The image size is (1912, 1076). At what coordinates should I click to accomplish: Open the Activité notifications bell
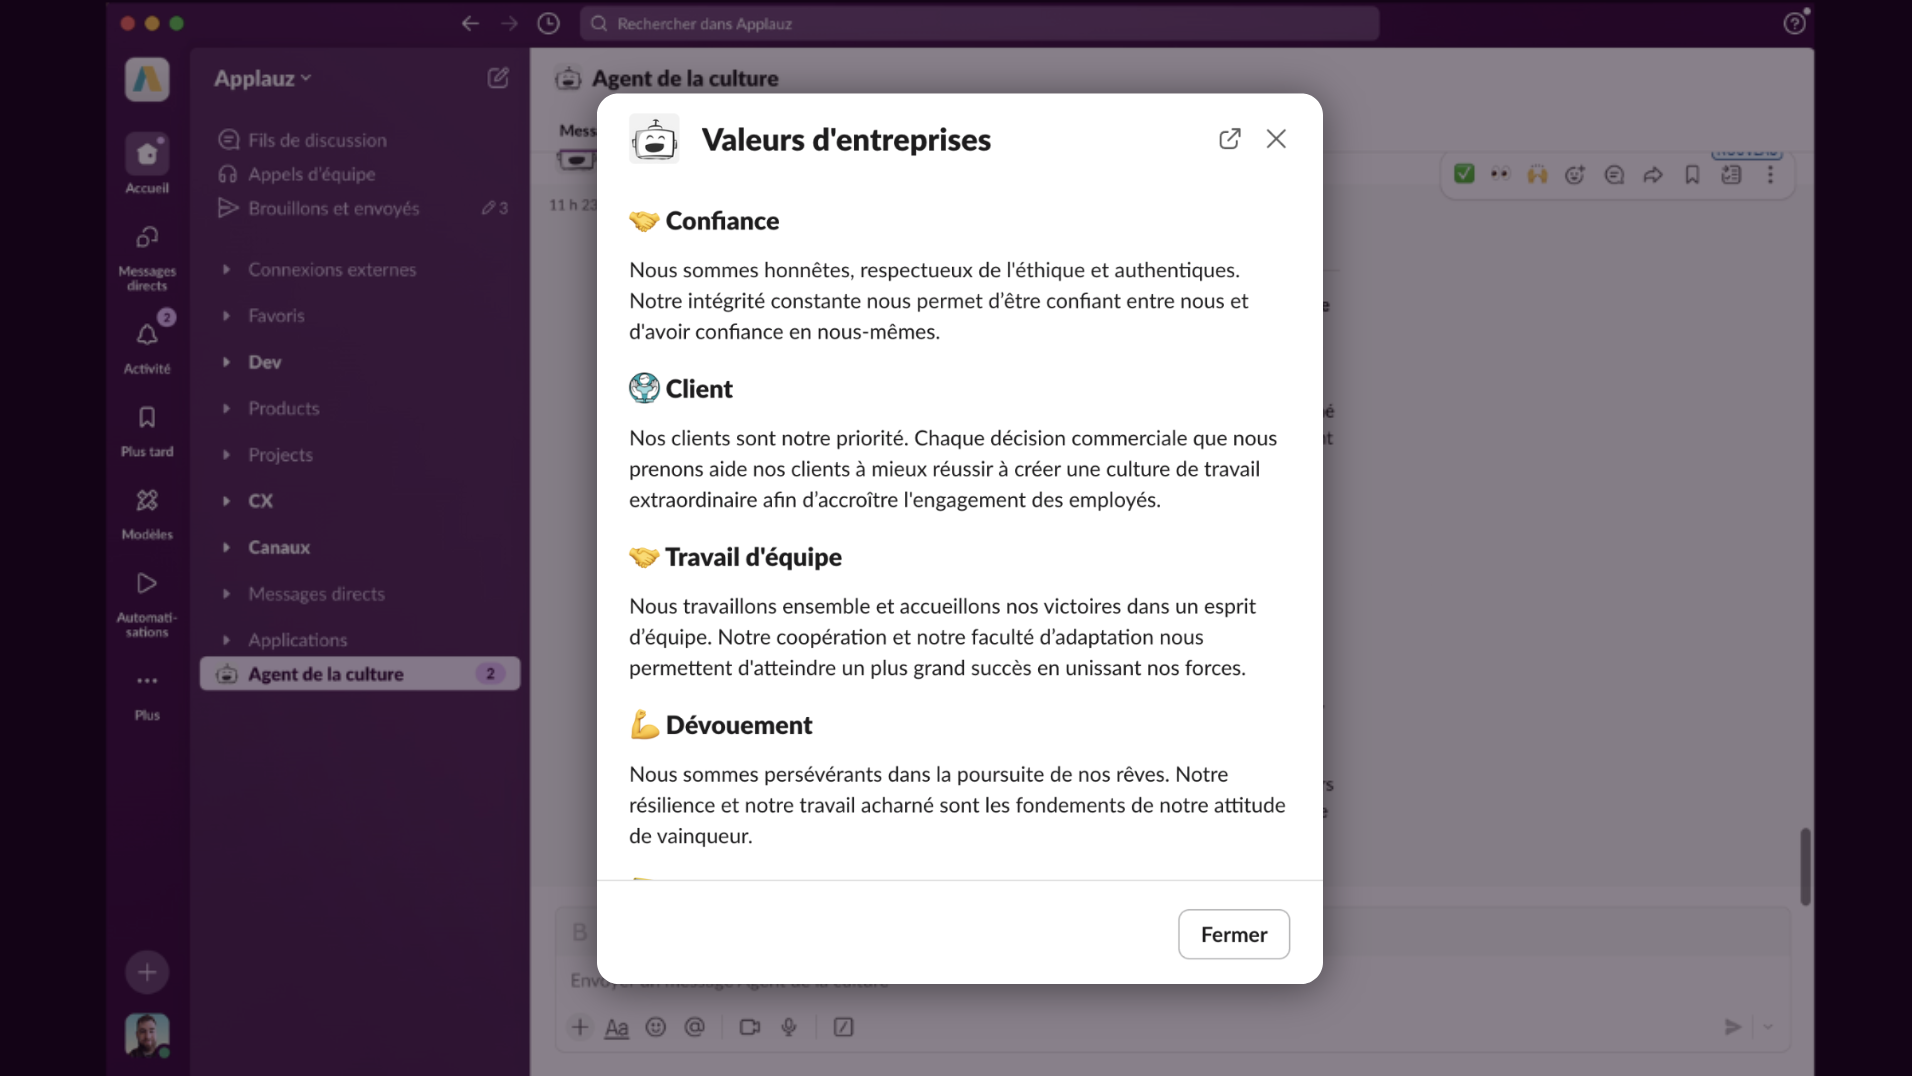pyautogui.click(x=147, y=336)
